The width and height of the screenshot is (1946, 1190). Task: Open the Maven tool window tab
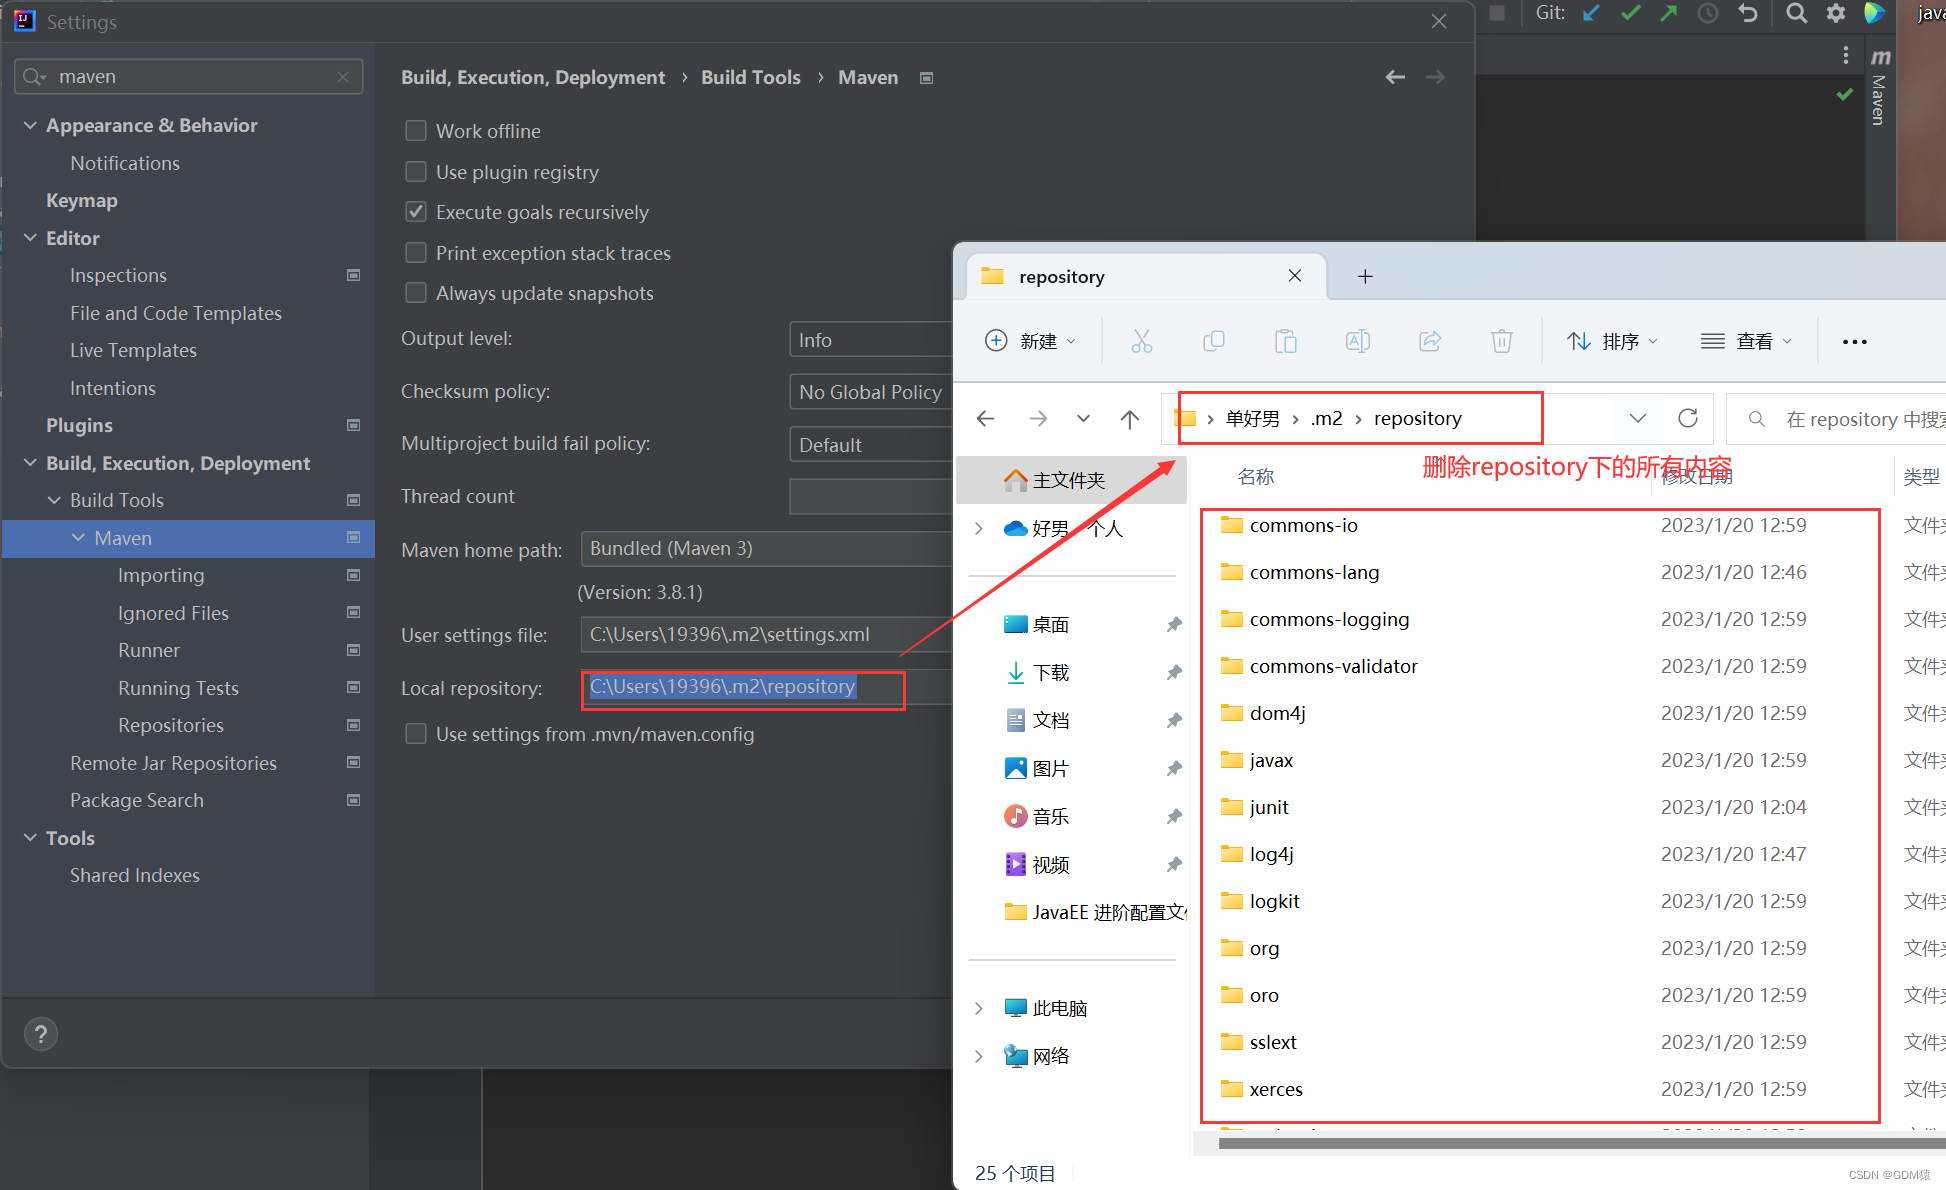(1880, 87)
